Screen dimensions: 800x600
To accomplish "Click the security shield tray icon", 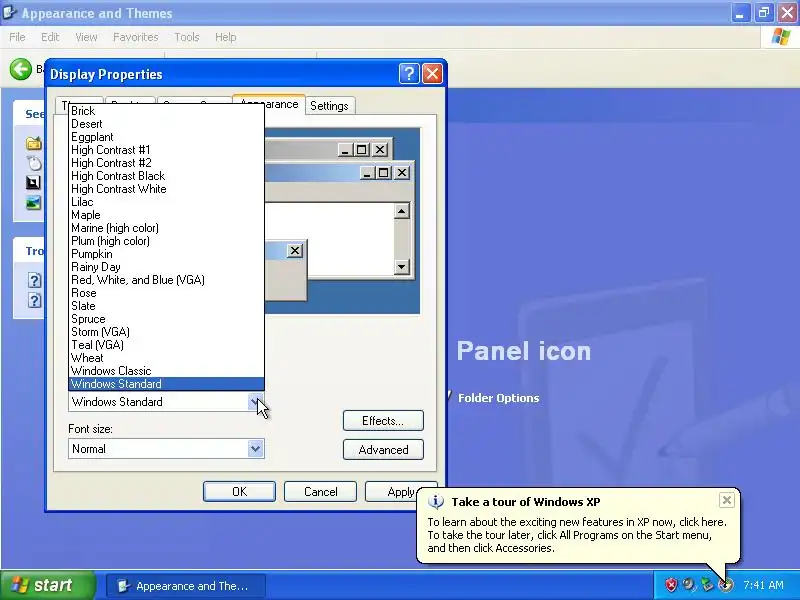I will tap(671, 585).
